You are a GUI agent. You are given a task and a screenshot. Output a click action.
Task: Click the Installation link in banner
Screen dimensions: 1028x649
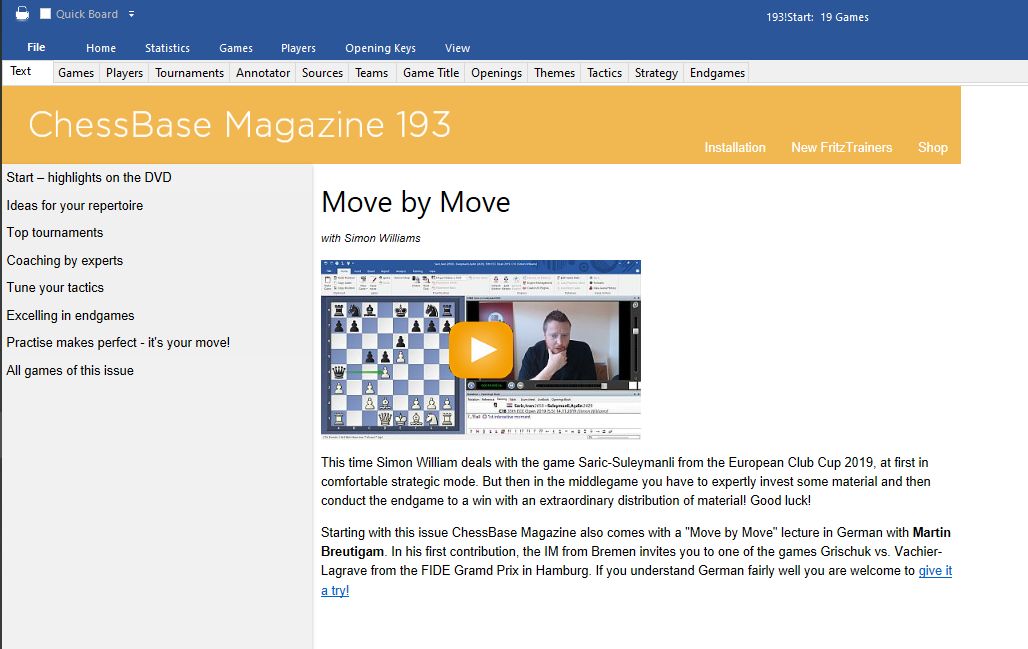[735, 148]
